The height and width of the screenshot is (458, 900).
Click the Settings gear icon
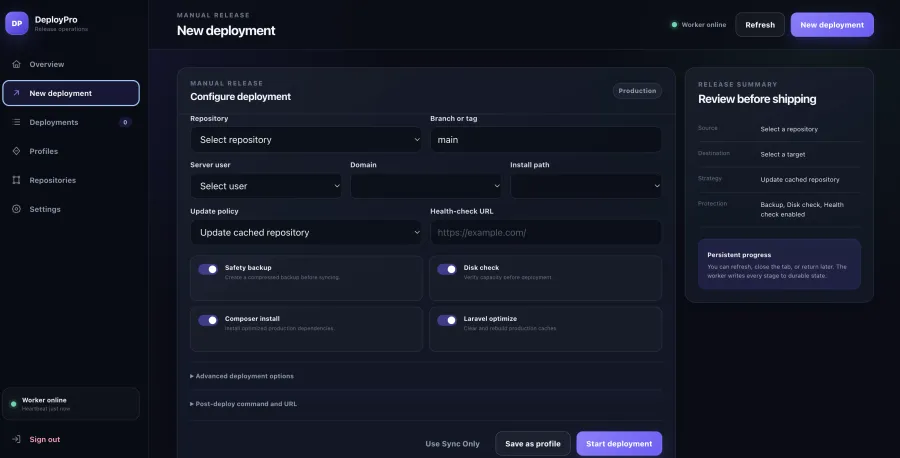tap(16, 209)
